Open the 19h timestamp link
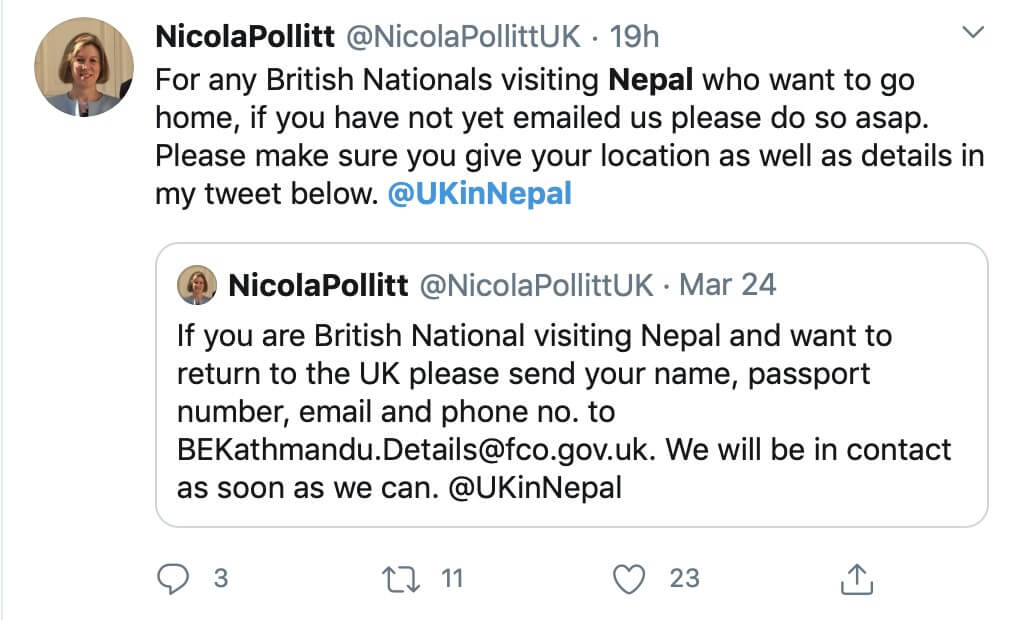The width and height of the screenshot is (1018, 620). 634,37
